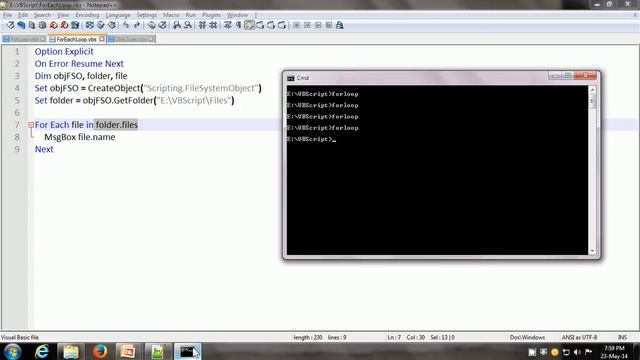
Task: Close the ForEachLoop.vbs tab
Action: pos(102,39)
